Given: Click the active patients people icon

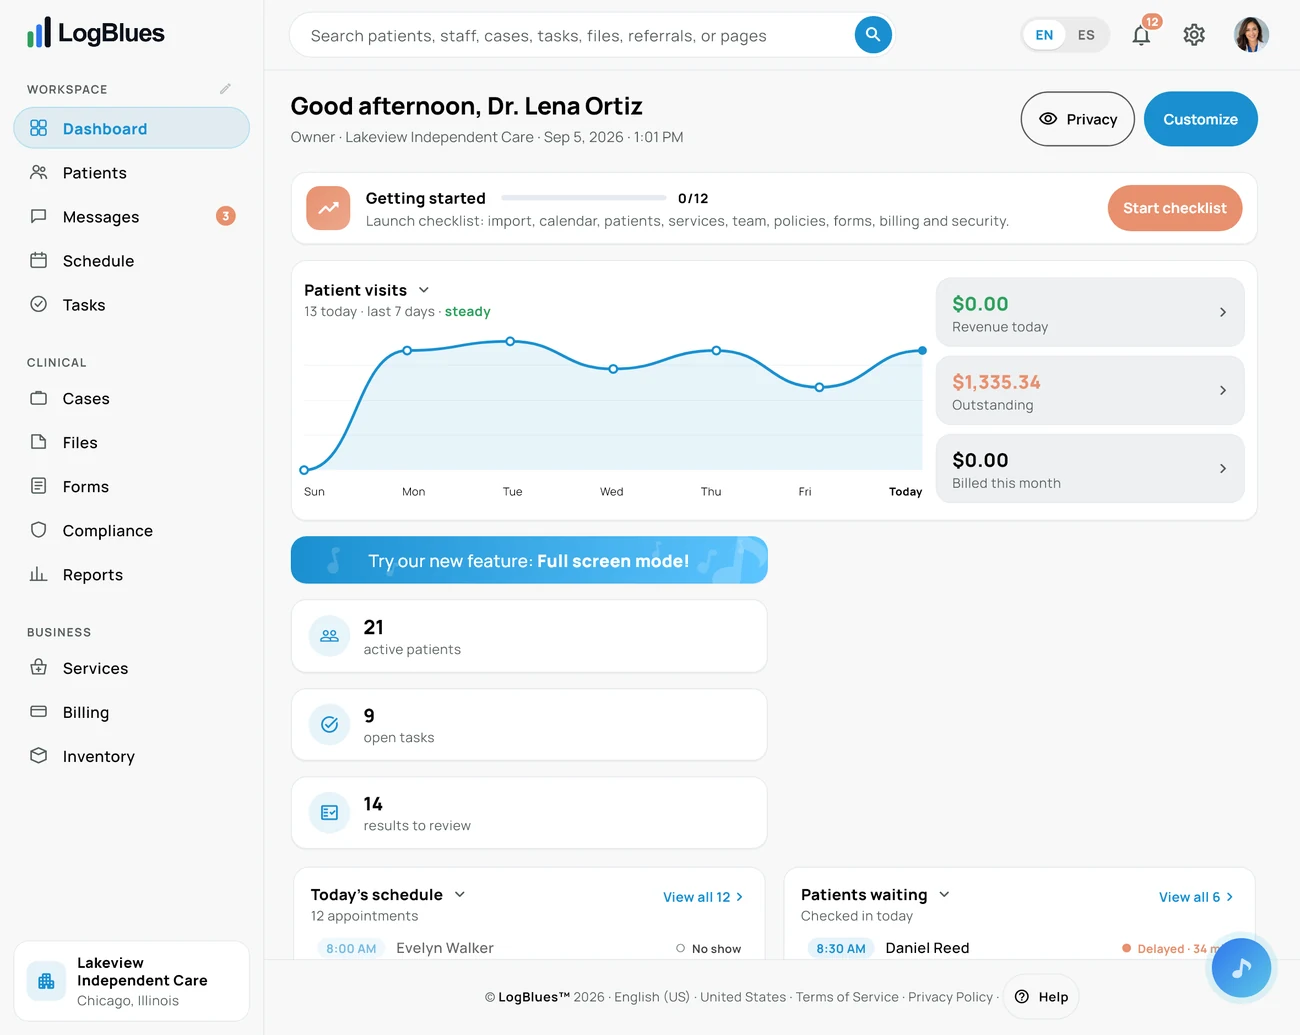Looking at the screenshot, I should pos(329,636).
